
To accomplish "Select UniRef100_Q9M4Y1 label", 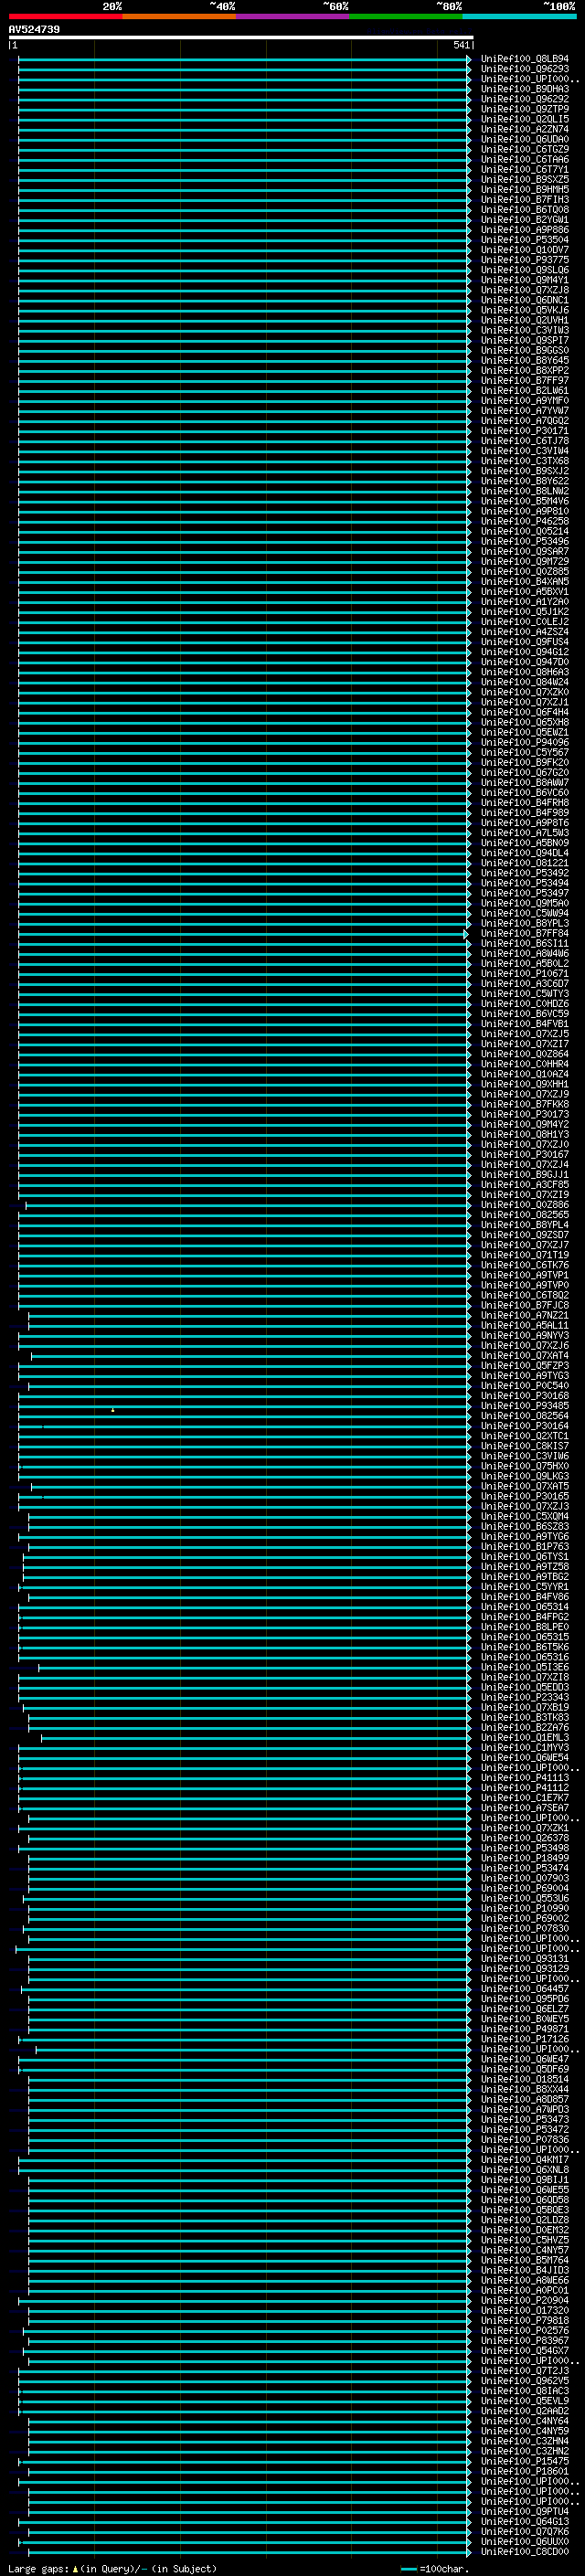I will [525, 280].
